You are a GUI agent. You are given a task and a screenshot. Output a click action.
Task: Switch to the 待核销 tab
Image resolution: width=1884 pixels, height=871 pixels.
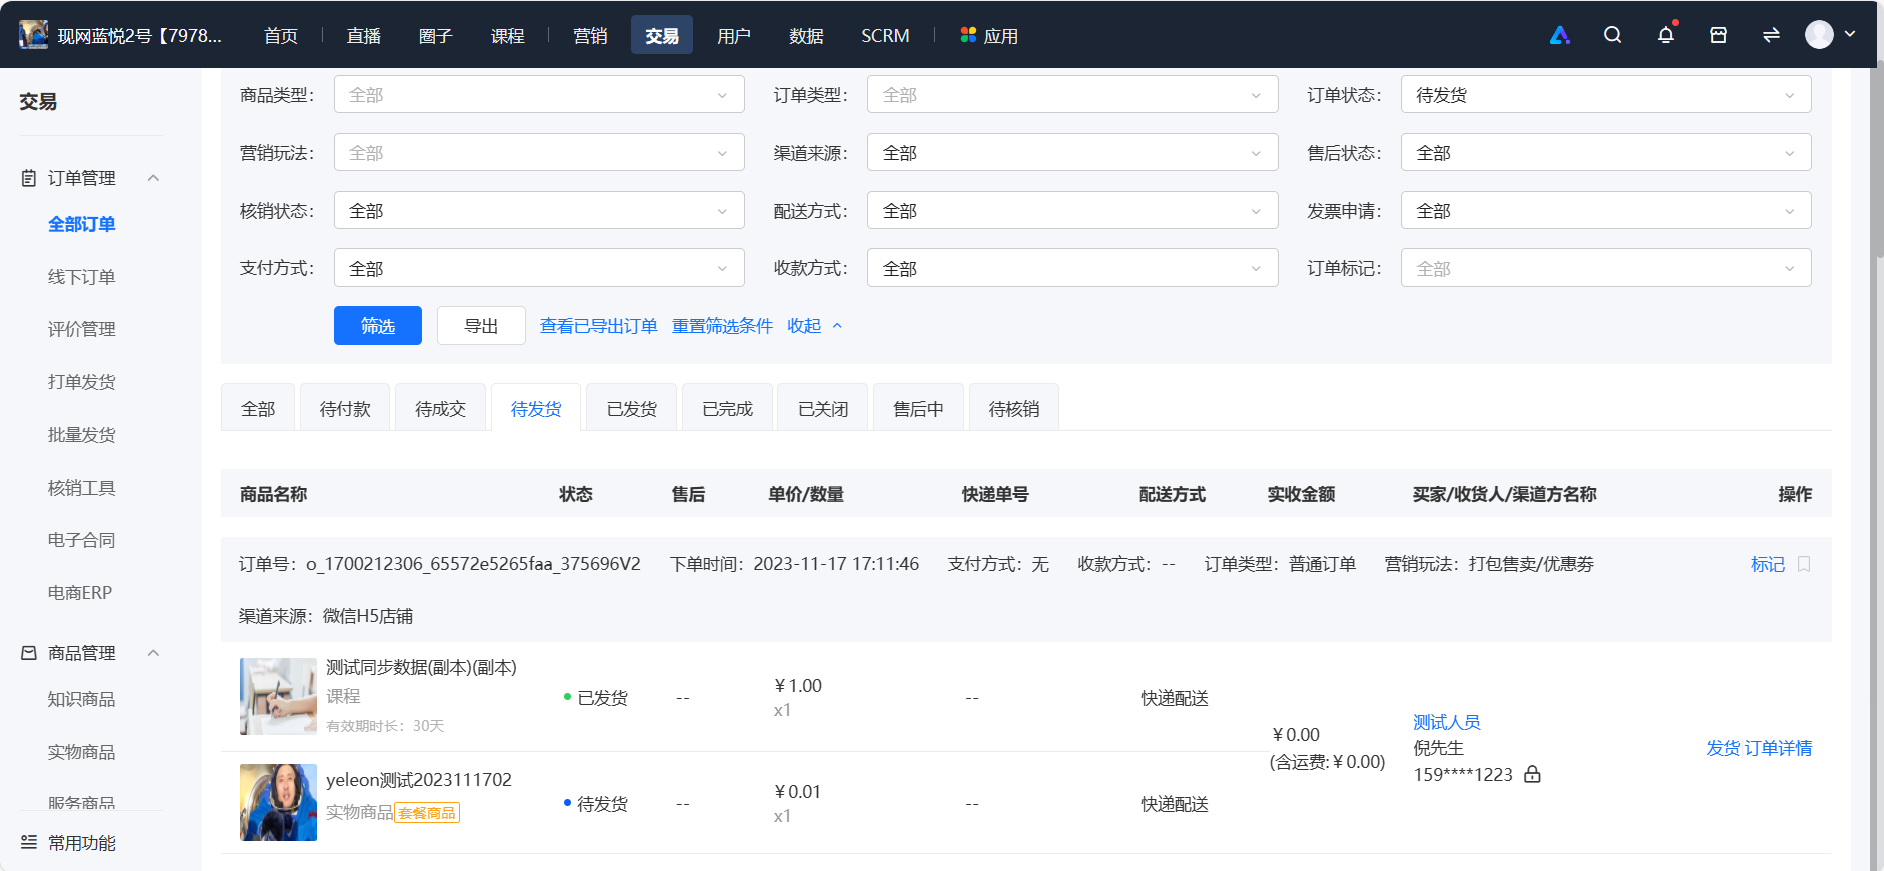click(1014, 408)
